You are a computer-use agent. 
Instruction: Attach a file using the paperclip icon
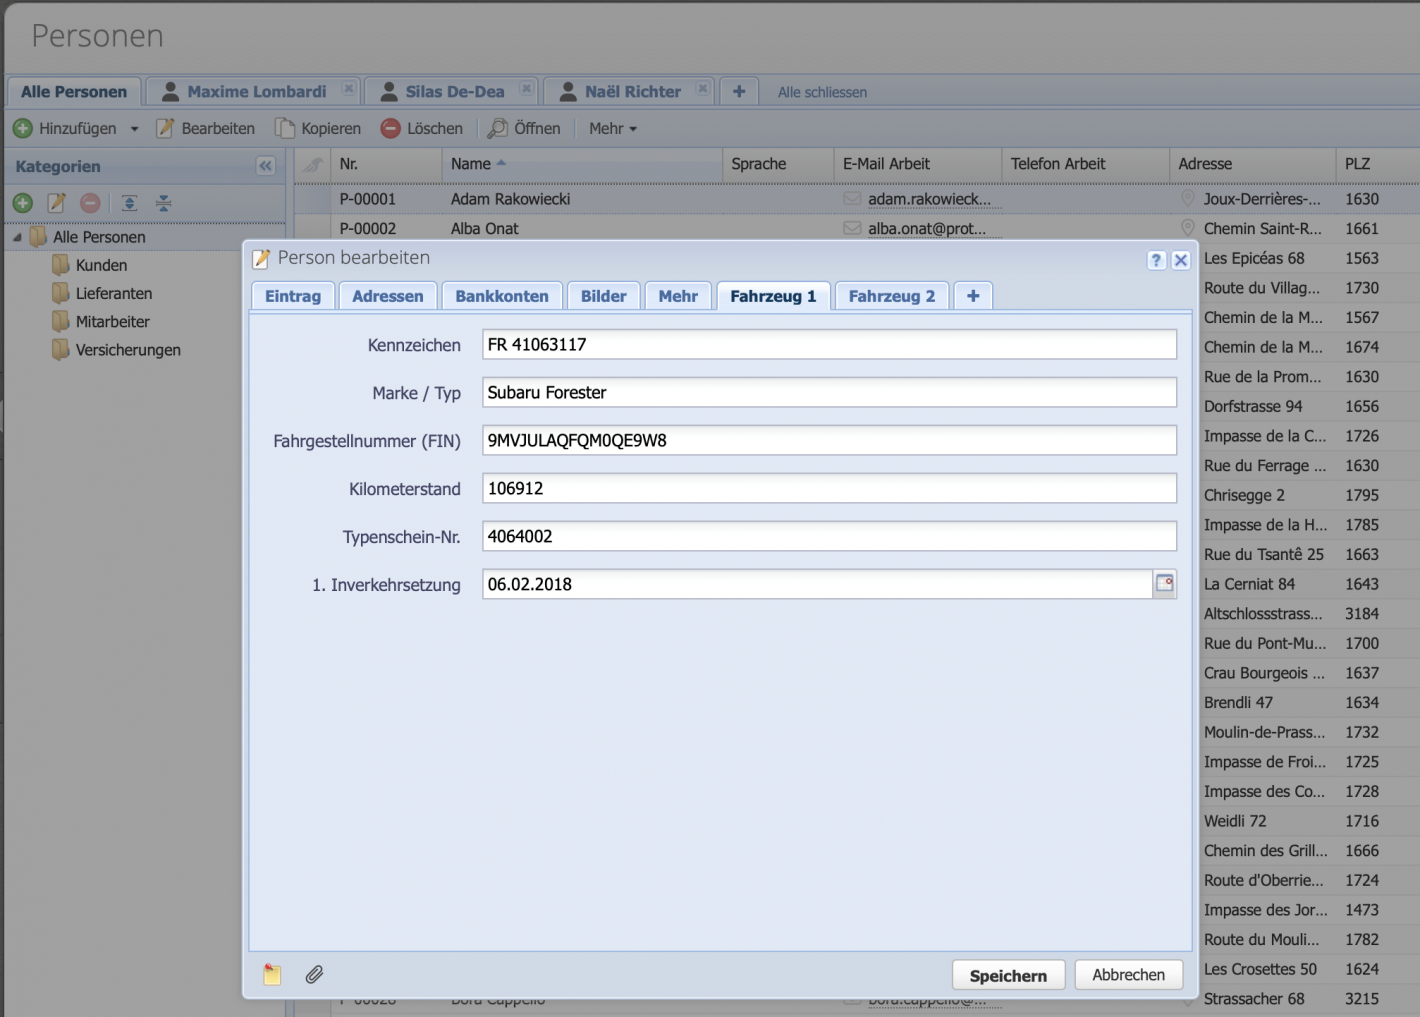click(x=315, y=974)
